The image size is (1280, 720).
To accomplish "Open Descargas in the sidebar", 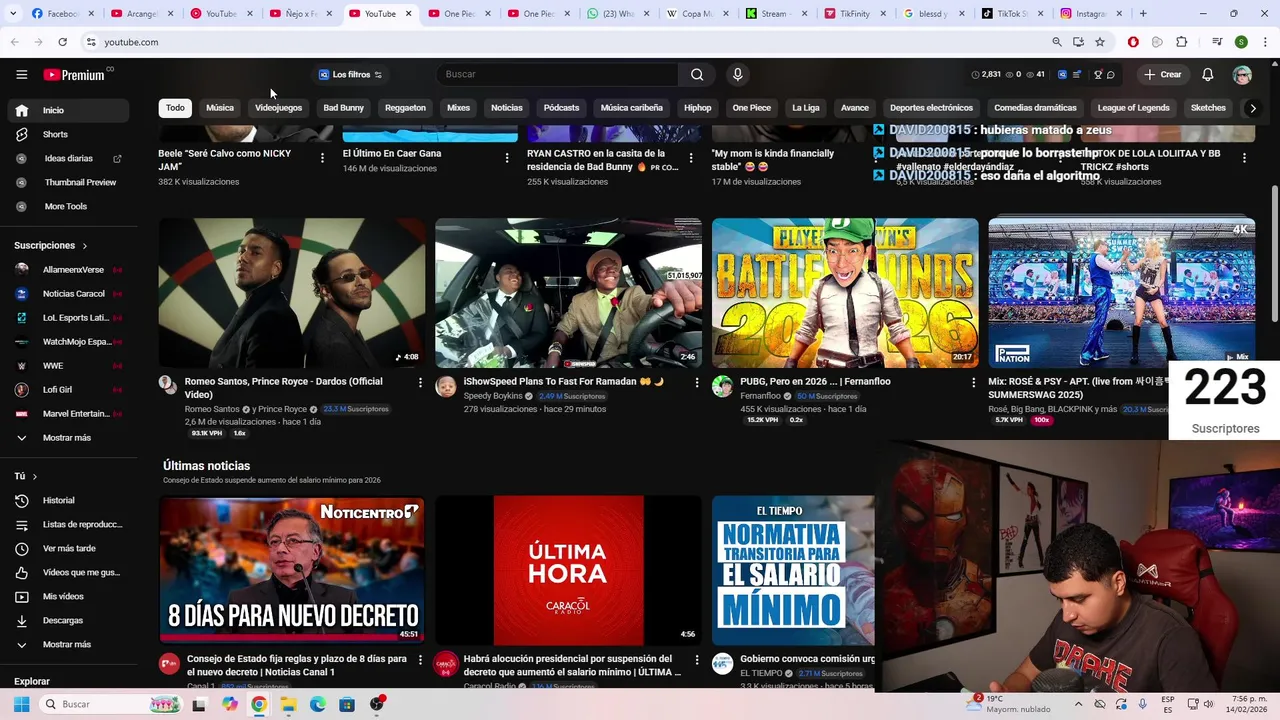I will pos(63,620).
